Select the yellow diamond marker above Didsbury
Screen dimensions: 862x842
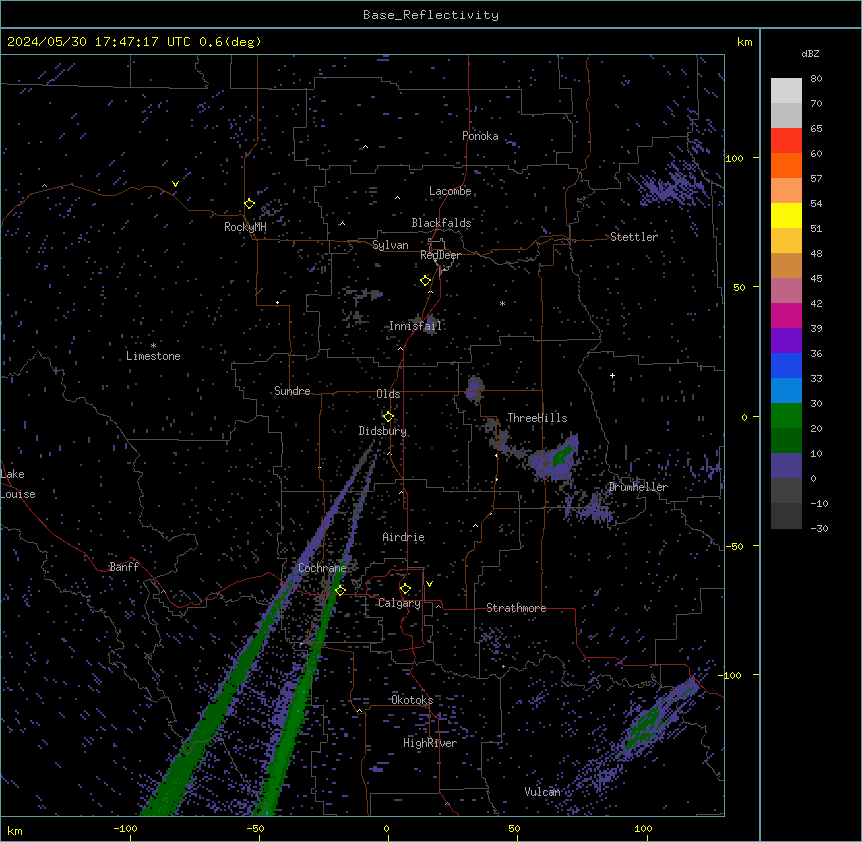tap(388, 416)
